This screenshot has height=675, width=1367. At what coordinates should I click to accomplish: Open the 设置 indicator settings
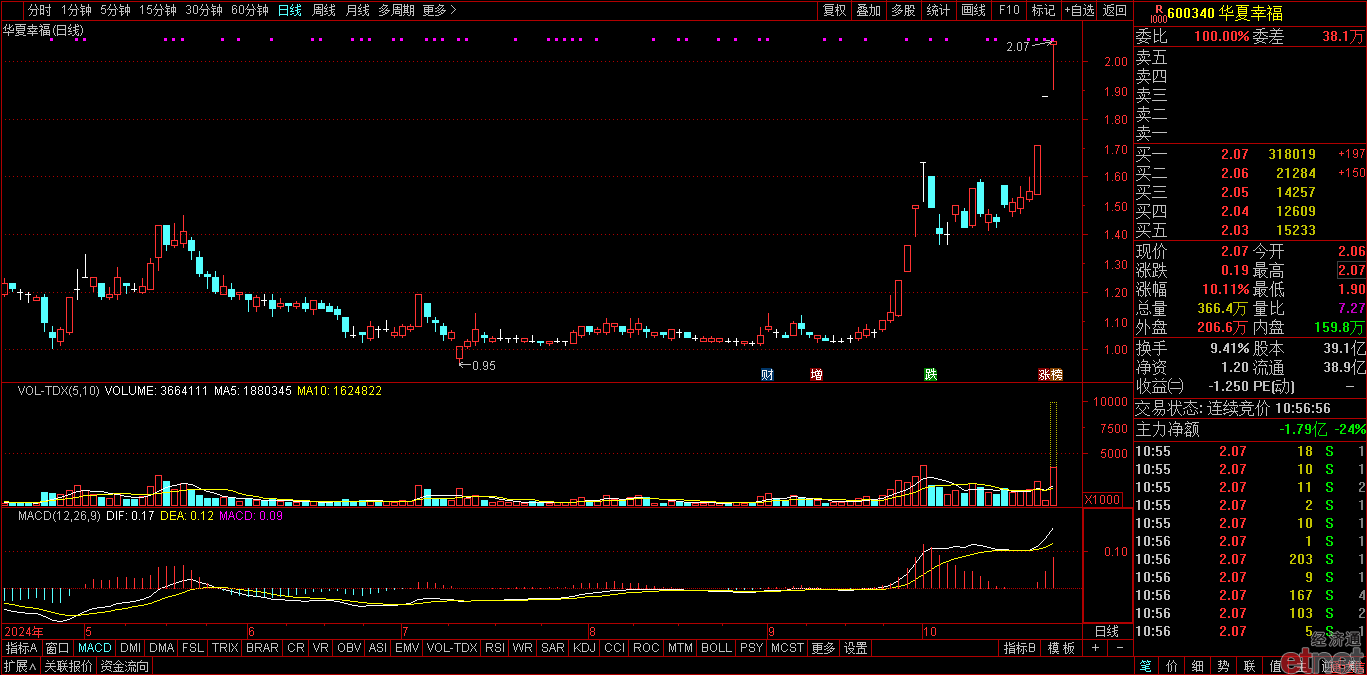856,648
